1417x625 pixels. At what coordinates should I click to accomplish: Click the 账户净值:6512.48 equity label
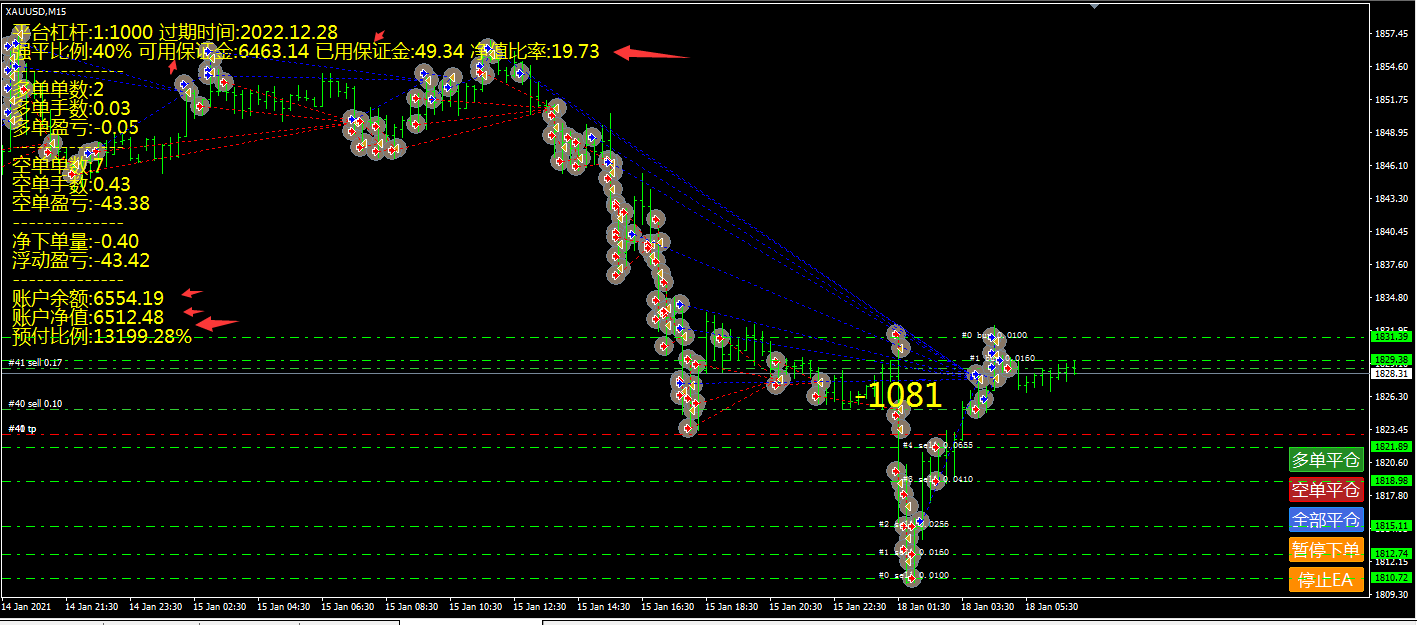pyautogui.click(x=88, y=317)
